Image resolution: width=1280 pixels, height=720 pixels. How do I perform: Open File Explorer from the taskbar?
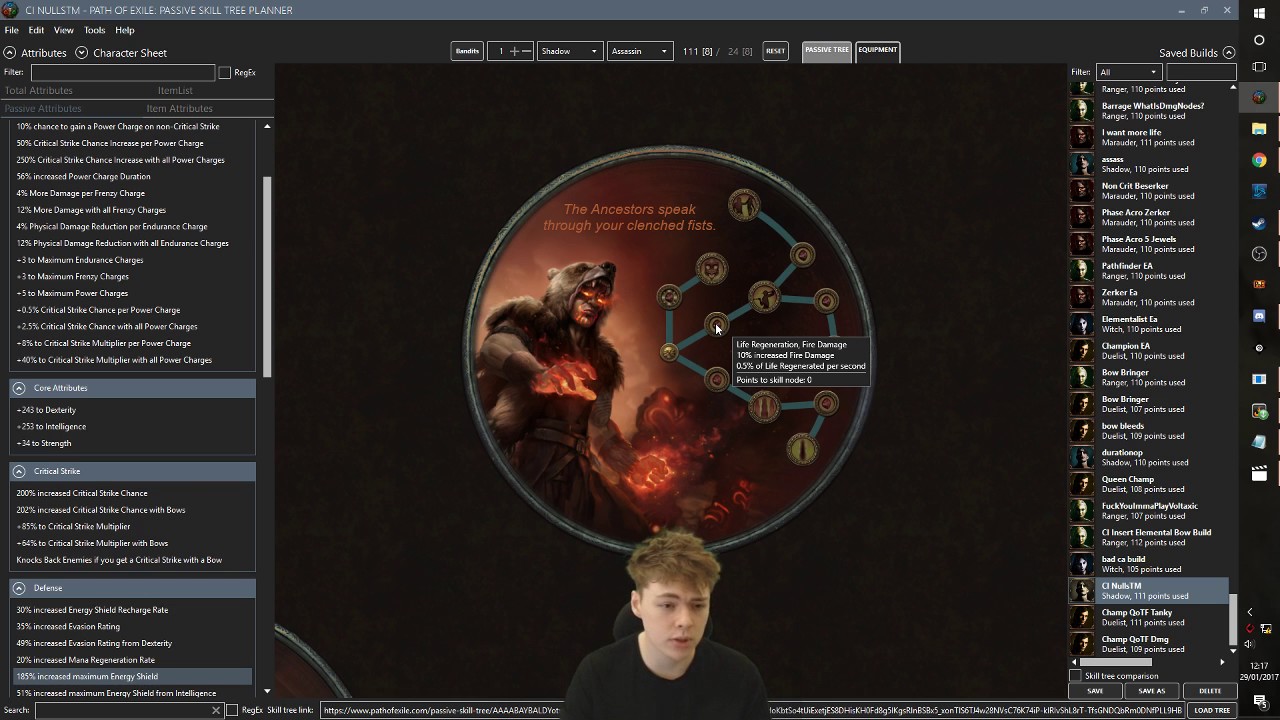point(1259,129)
